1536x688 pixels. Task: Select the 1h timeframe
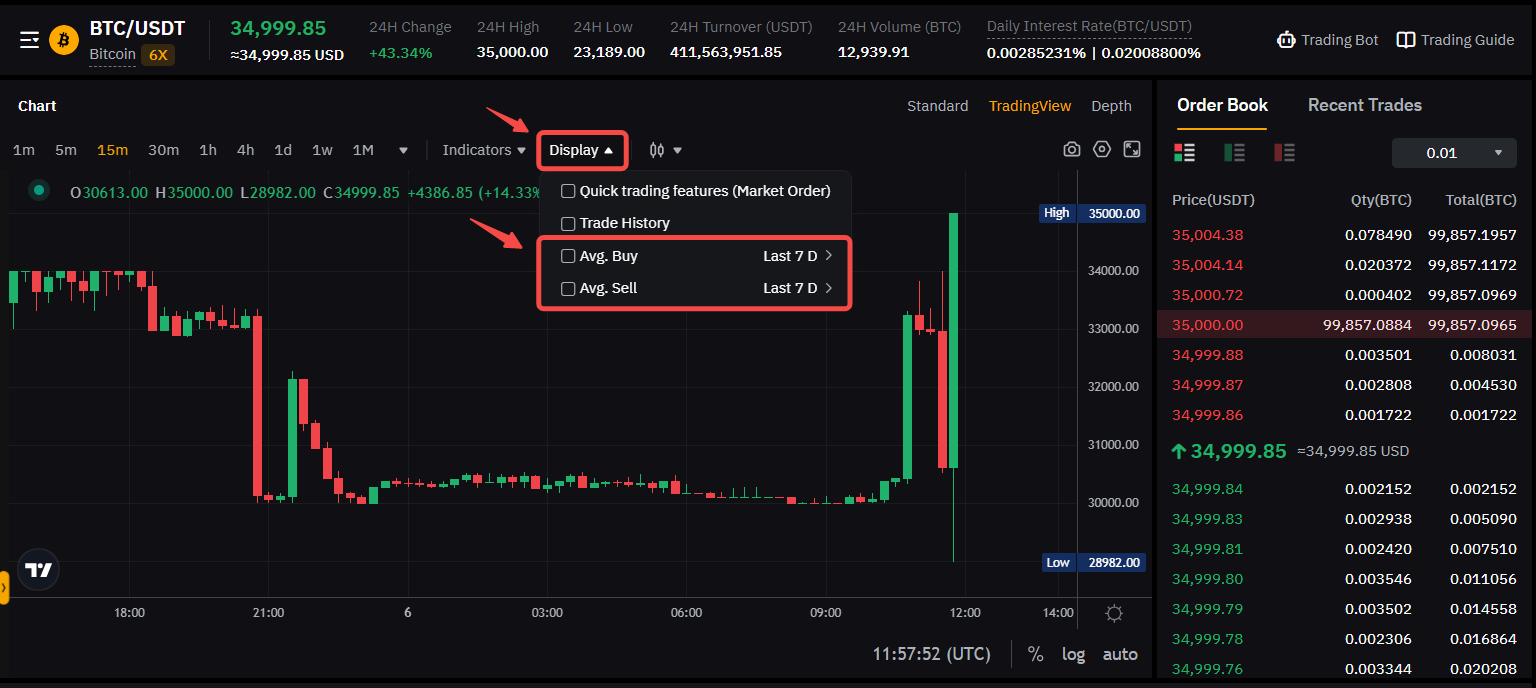(208, 150)
